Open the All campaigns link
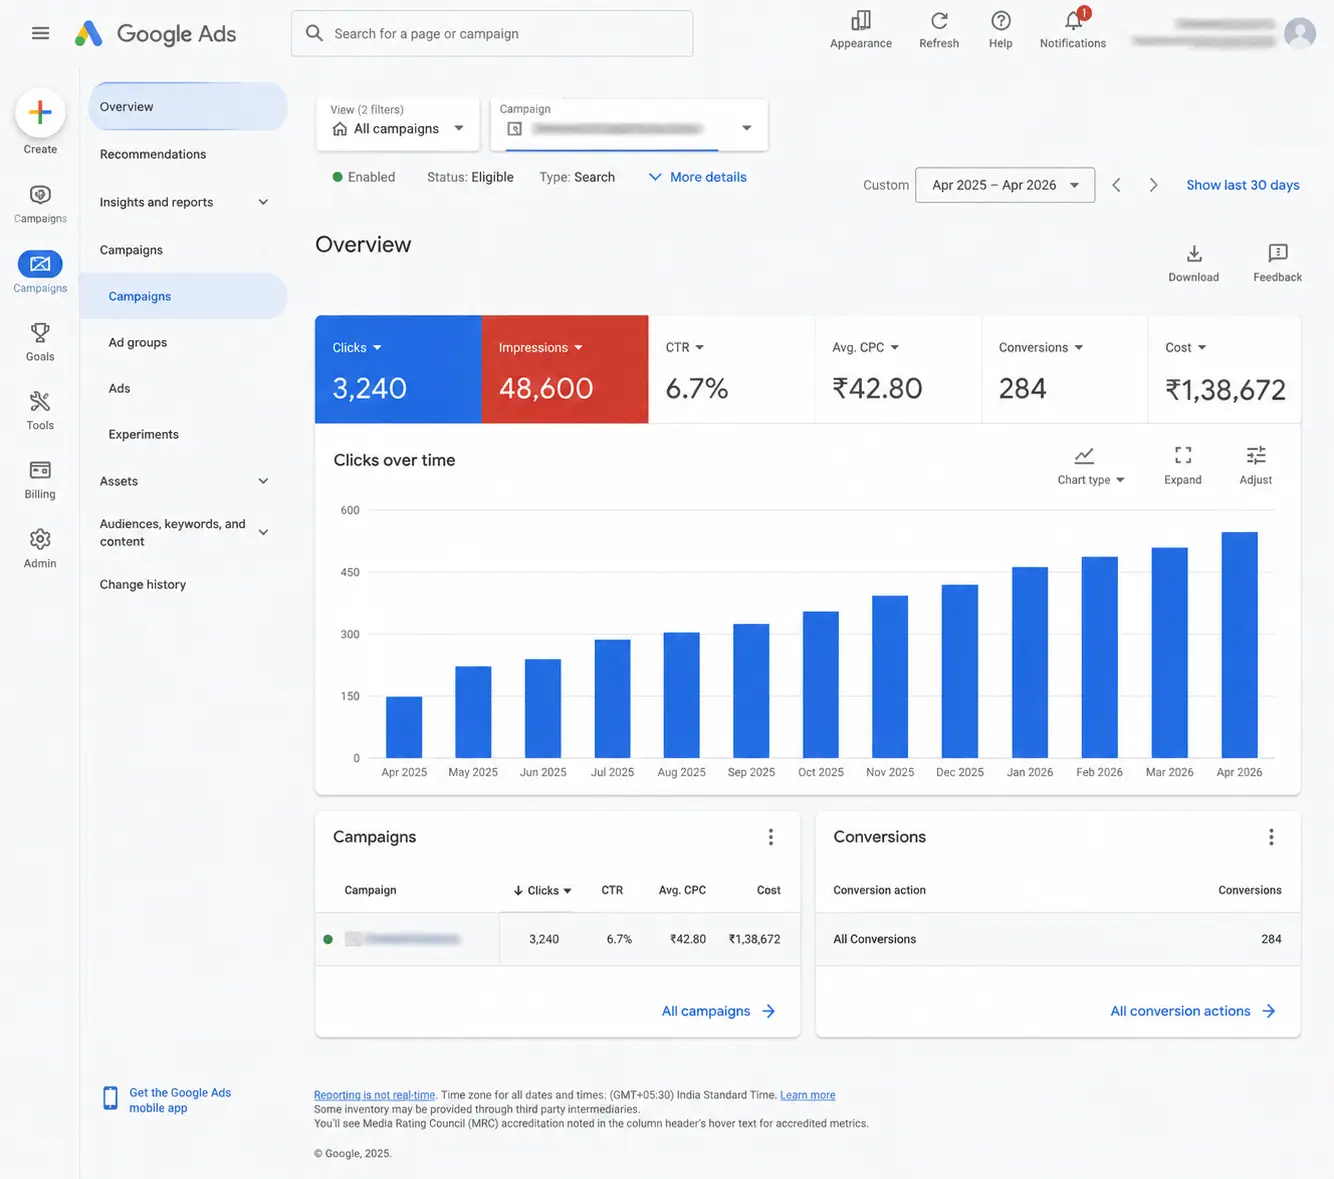The width and height of the screenshot is (1334, 1179). click(x=718, y=1011)
